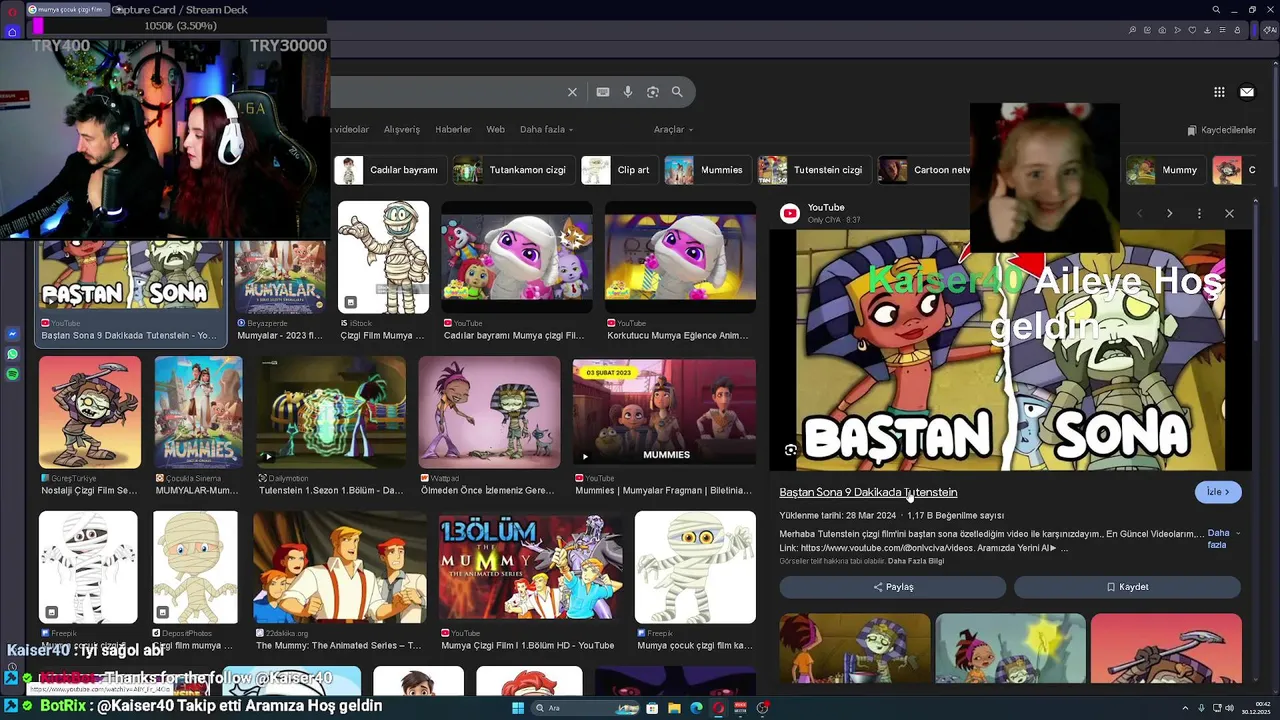Viewport: 1280px width, 720px height.
Task: Open 'Nostalji Çizgi Film' GüreşTürkiye thumbnail
Action: coord(90,413)
